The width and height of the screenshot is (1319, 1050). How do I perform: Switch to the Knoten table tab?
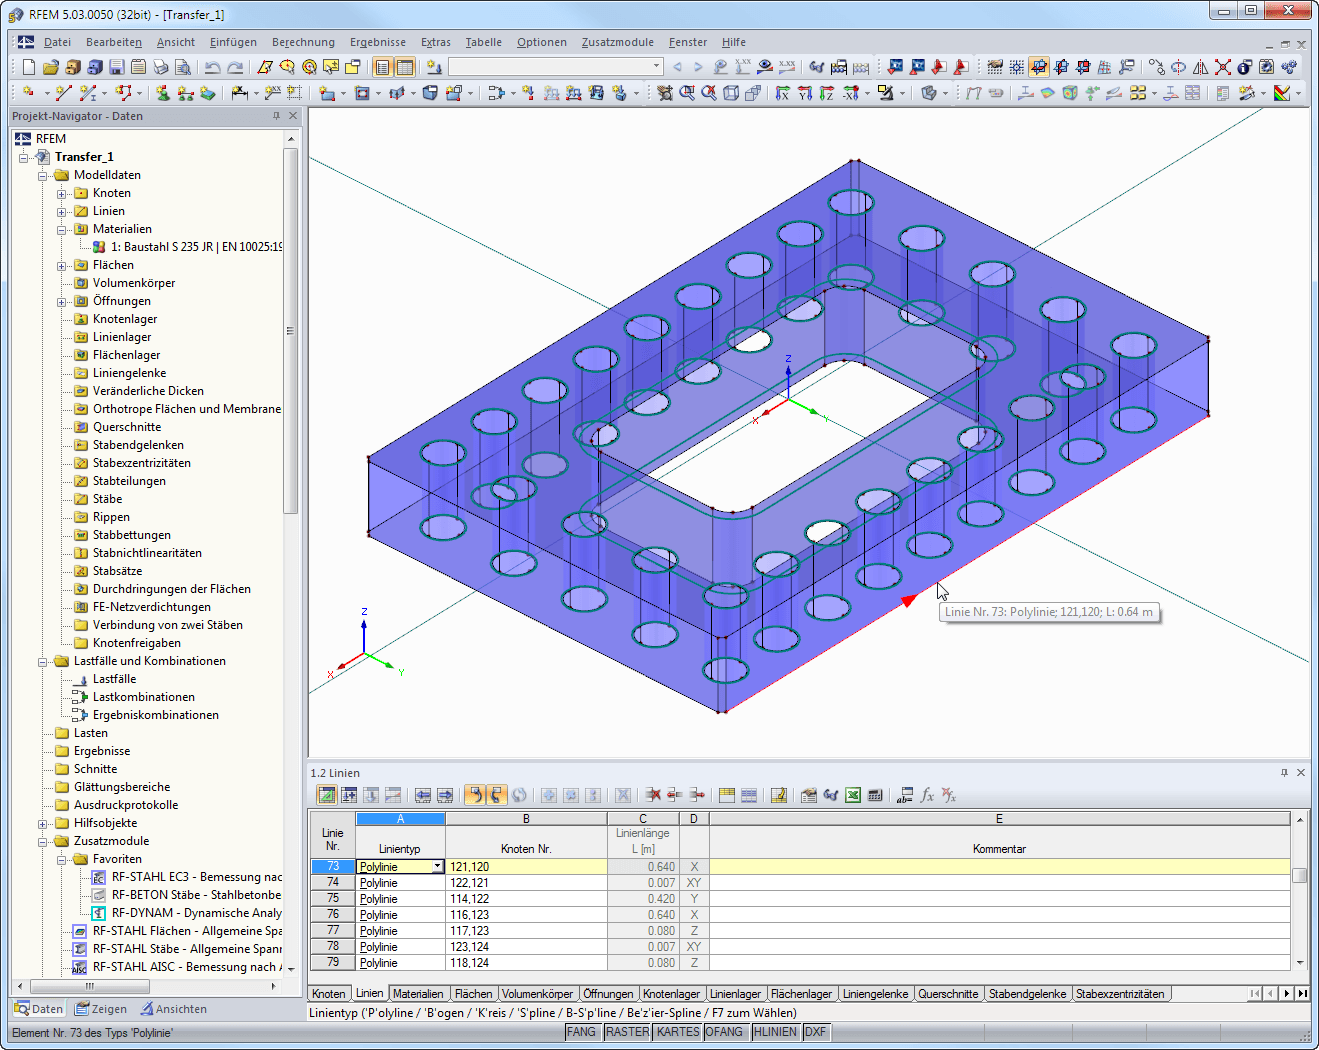[328, 994]
